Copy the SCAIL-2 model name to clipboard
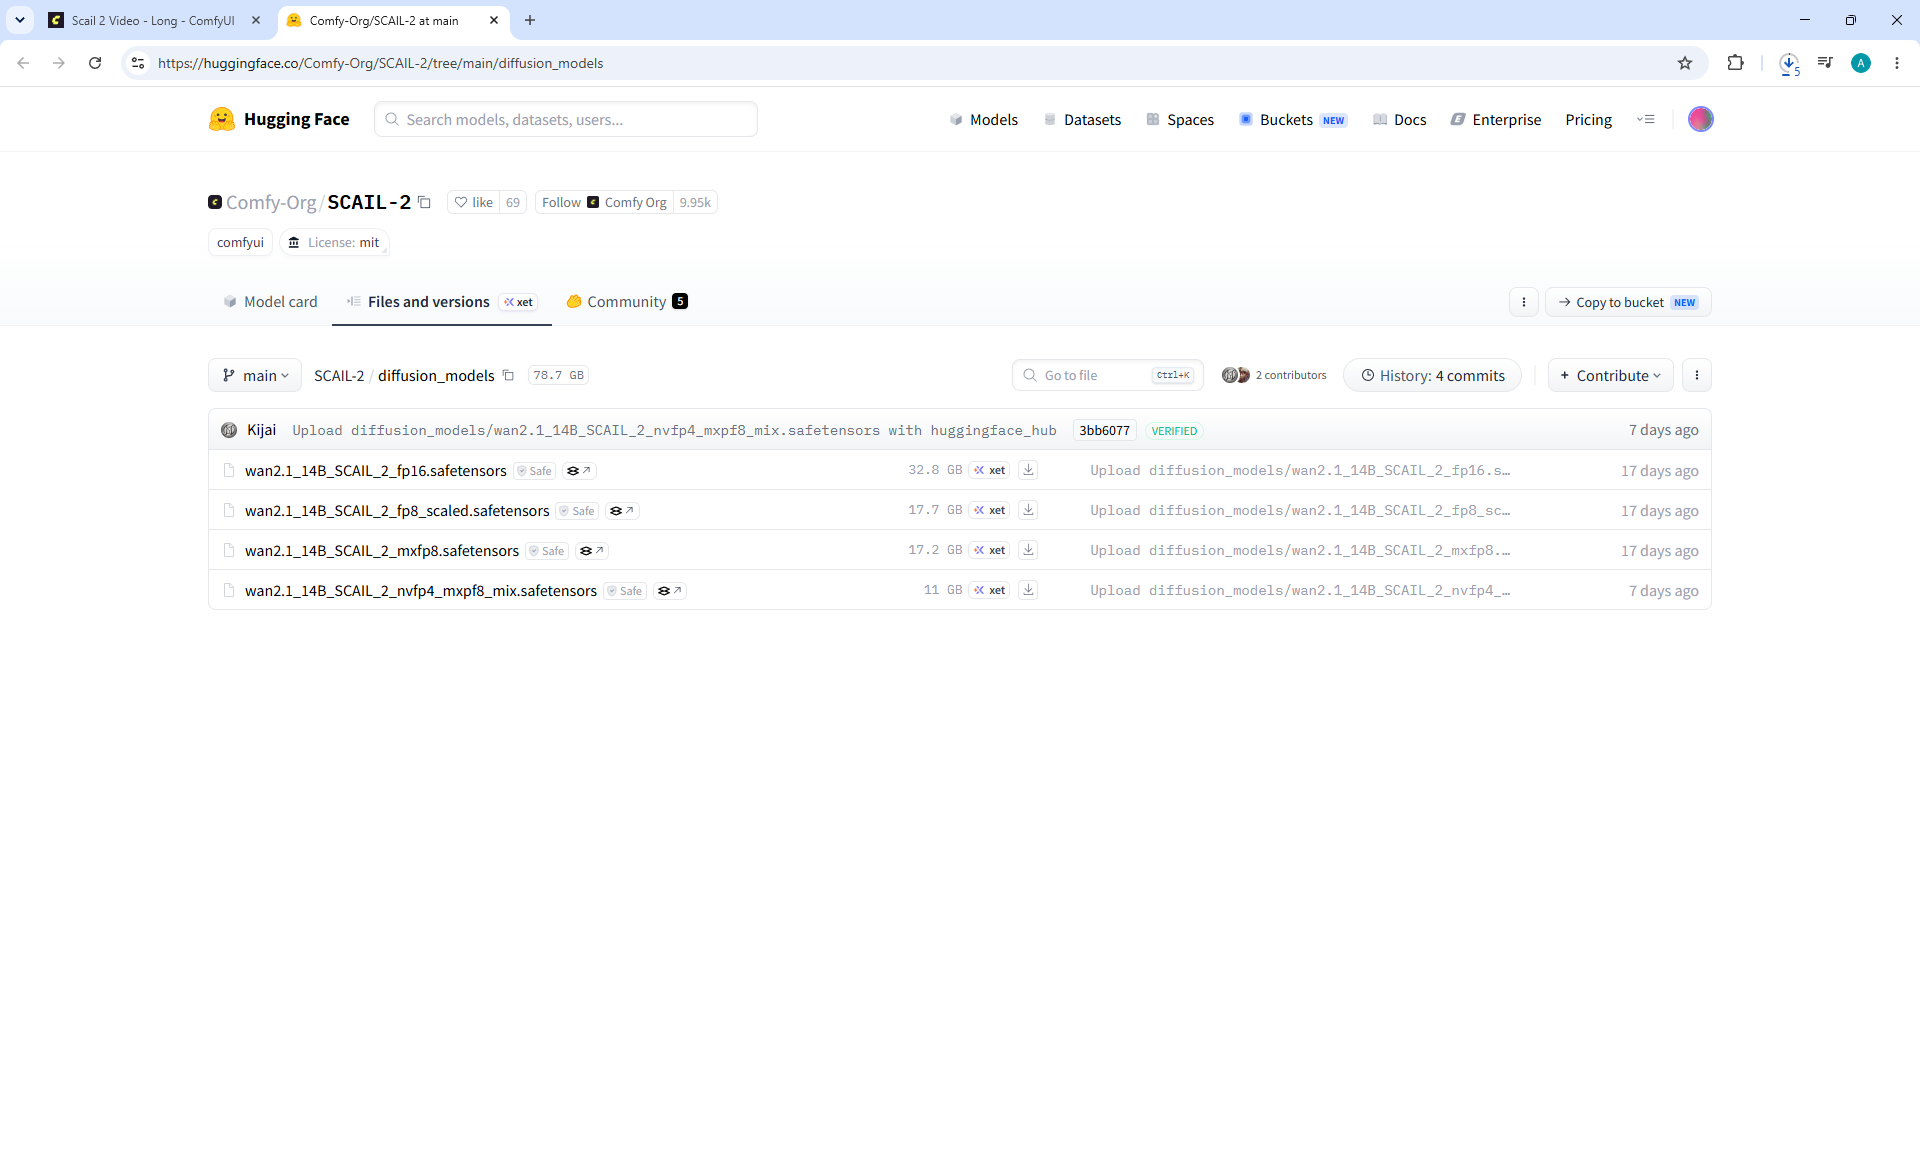1920x1151 pixels. 424,202
